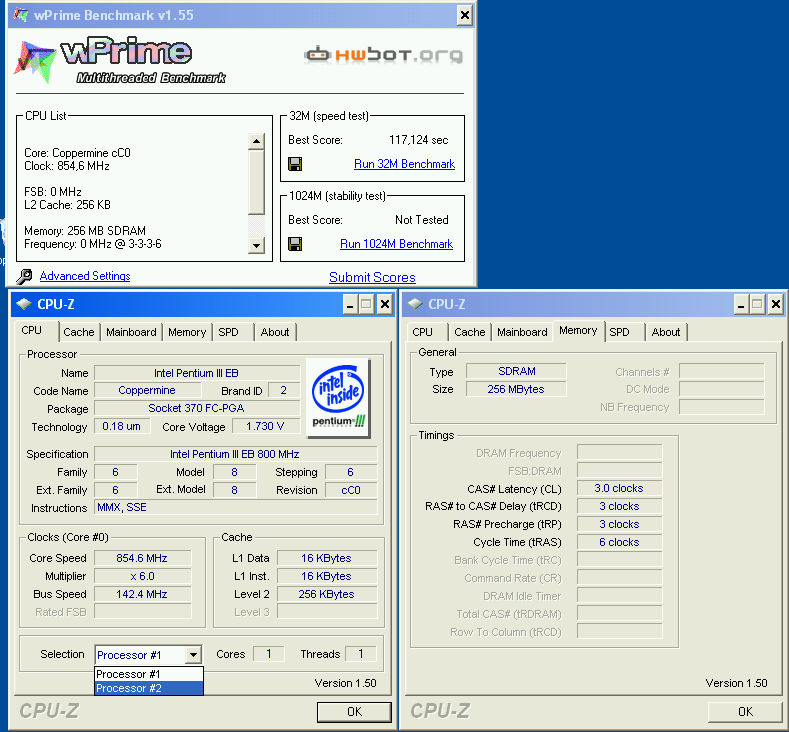Click the Level 2 256 KBytes cache value
Viewport: 789px width, 732px height.
[327, 594]
